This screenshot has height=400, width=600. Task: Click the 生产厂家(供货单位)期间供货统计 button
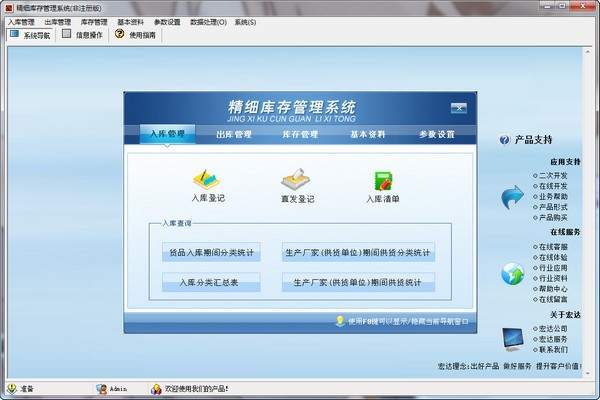point(358,284)
